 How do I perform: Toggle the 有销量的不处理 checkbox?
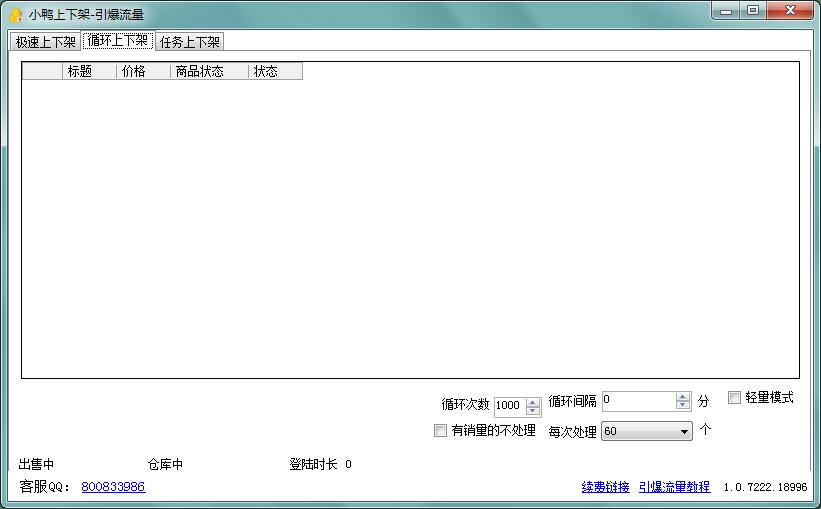pos(440,430)
